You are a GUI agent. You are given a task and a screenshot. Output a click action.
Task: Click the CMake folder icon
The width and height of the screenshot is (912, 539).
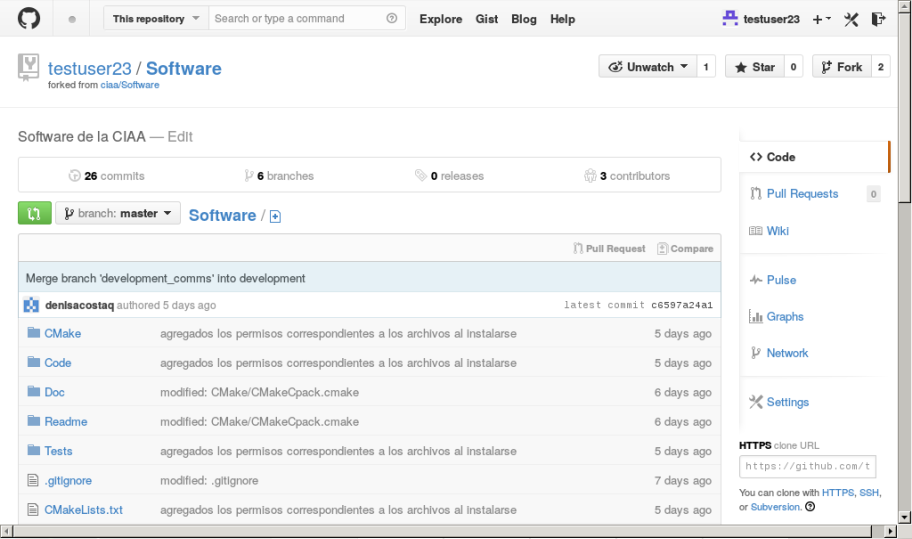(x=34, y=333)
